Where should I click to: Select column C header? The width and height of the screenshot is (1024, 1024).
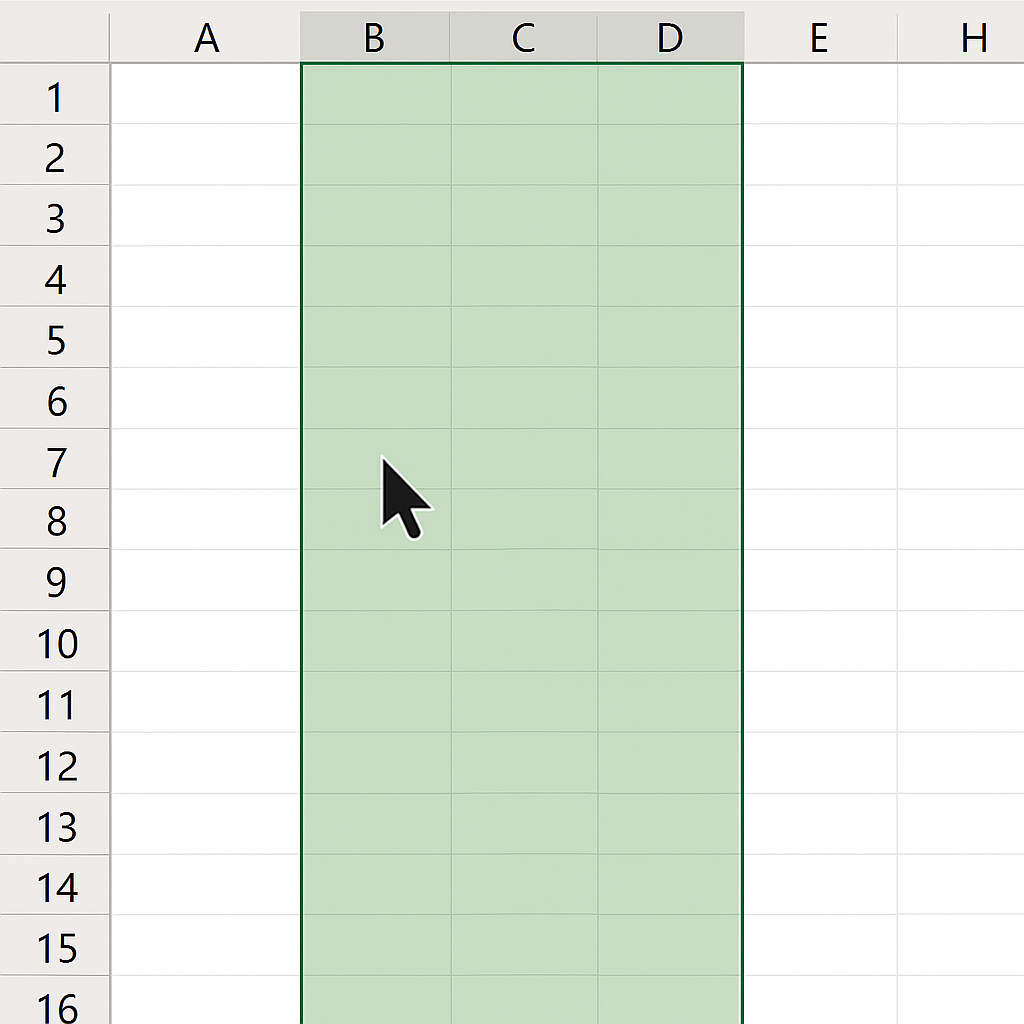coord(523,37)
